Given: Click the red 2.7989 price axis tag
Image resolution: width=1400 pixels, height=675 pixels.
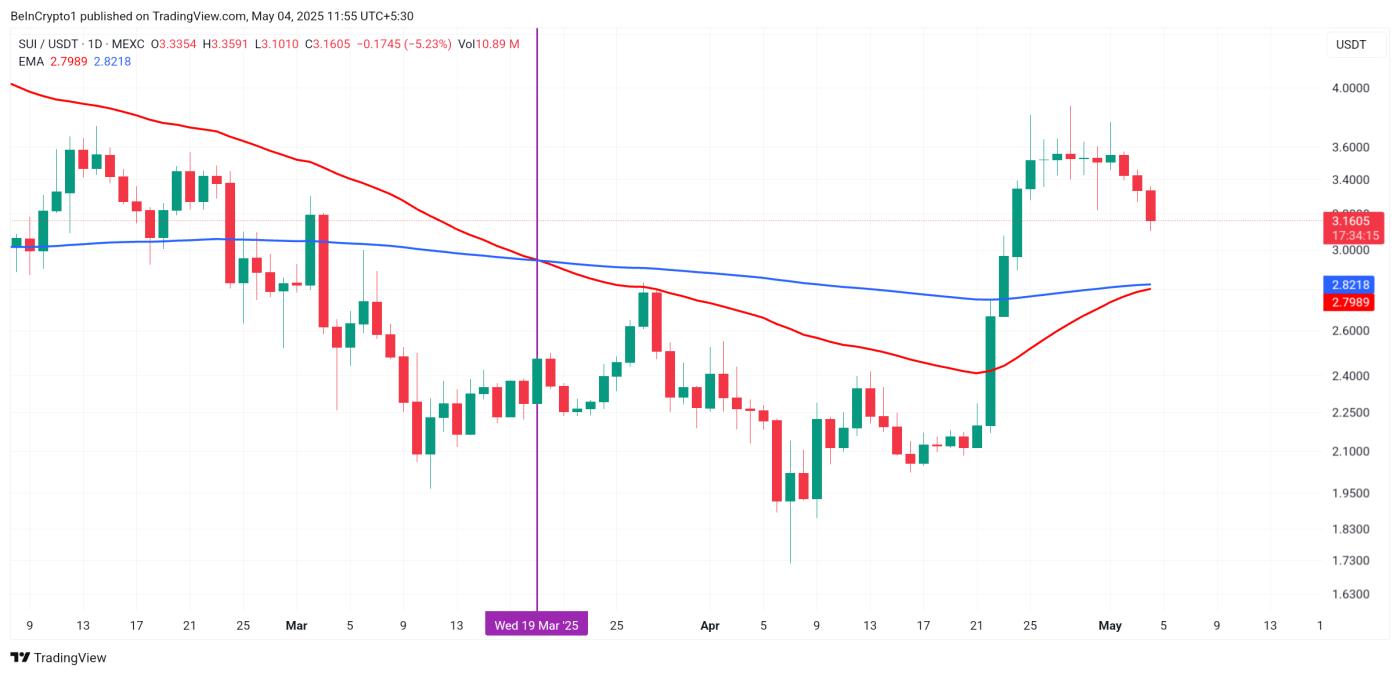Looking at the screenshot, I should click(1352, 301).
